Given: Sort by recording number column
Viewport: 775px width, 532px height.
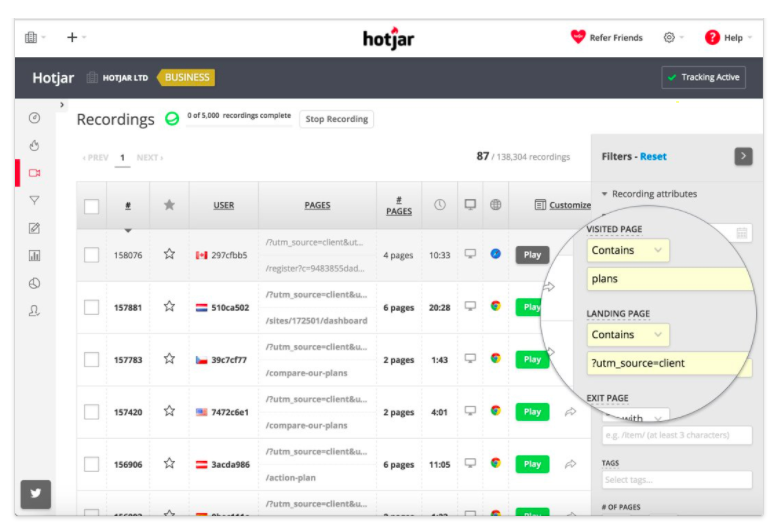Looking at the screenshot, I should tap(128, 205).
